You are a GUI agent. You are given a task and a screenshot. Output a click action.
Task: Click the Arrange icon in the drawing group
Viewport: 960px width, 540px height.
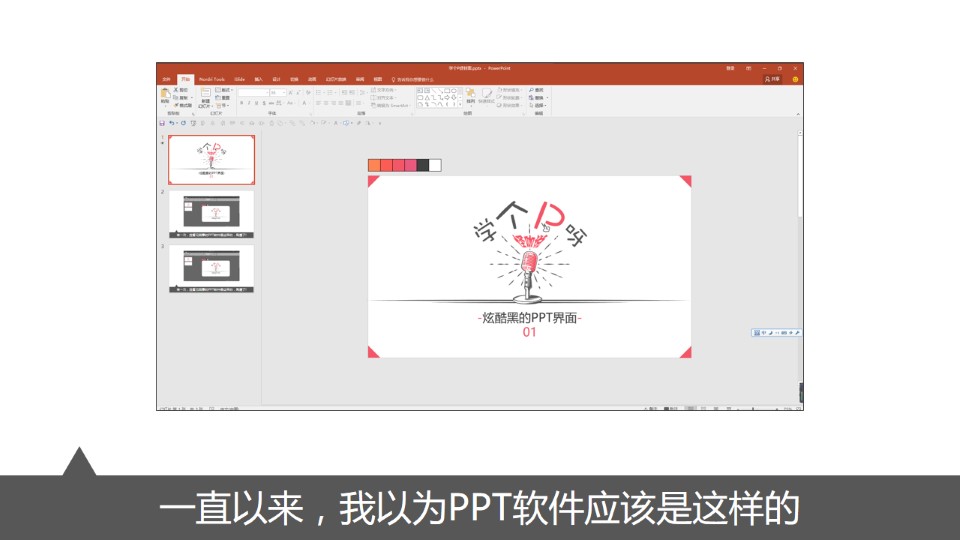(x=470, y=94)
